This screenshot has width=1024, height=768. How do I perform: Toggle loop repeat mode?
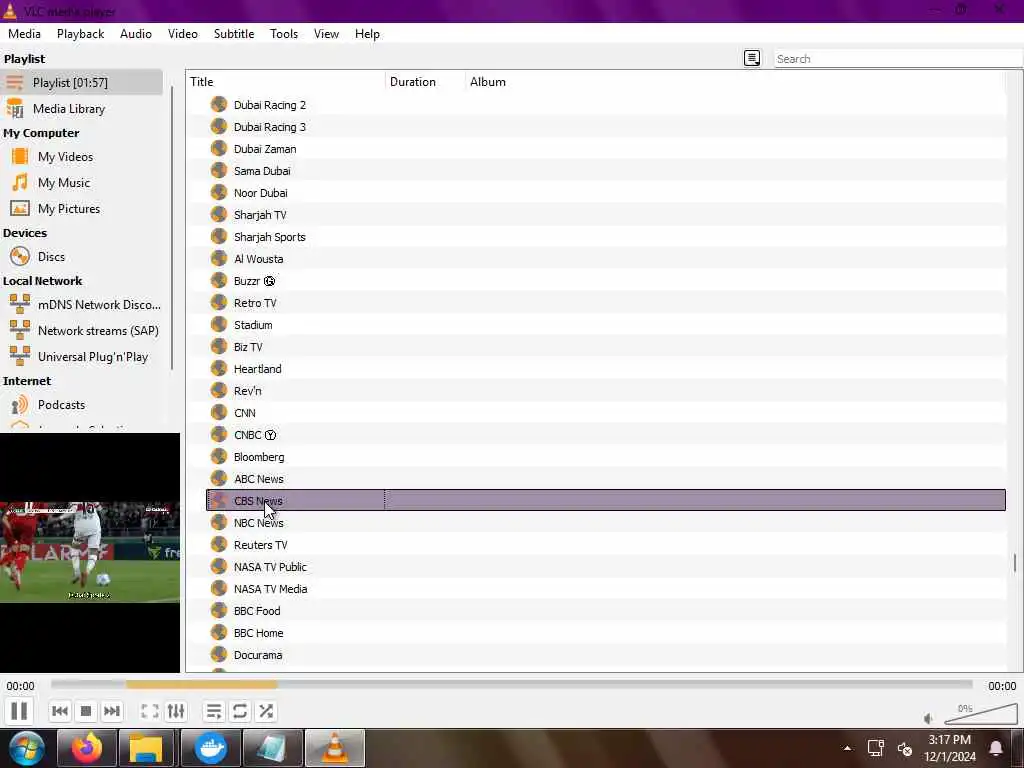[x=240, y=711]
